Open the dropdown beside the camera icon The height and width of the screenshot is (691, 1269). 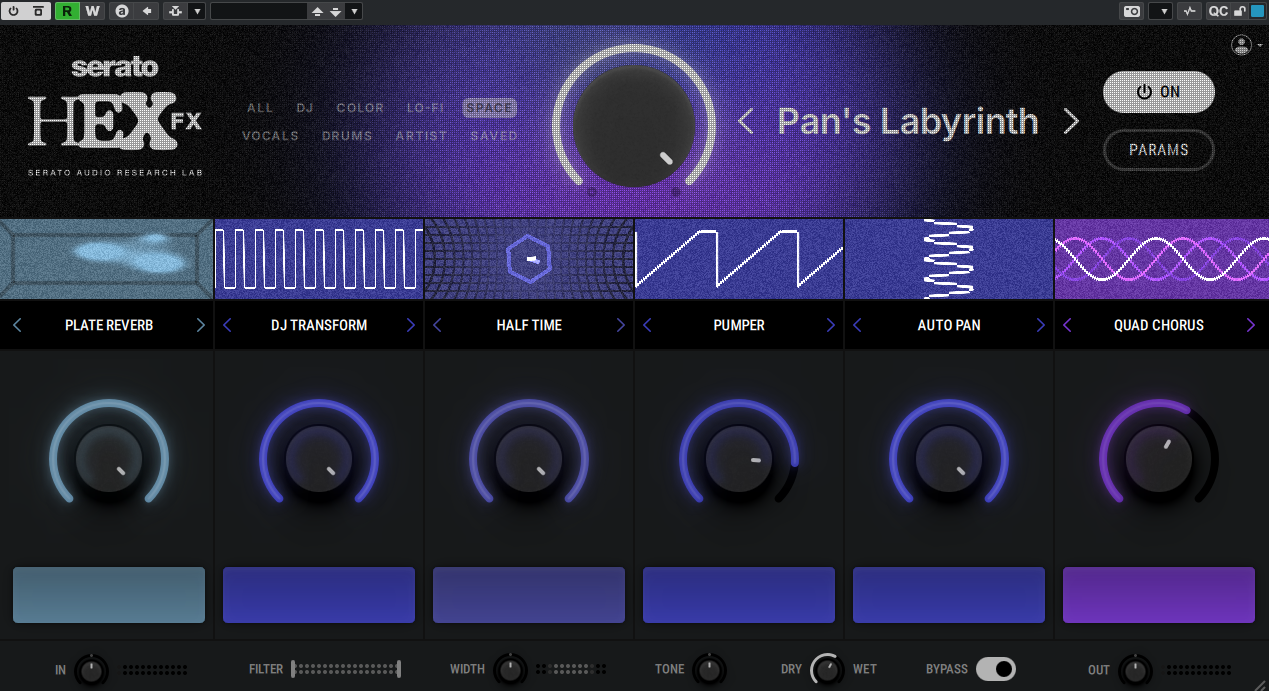[1160, 11]
